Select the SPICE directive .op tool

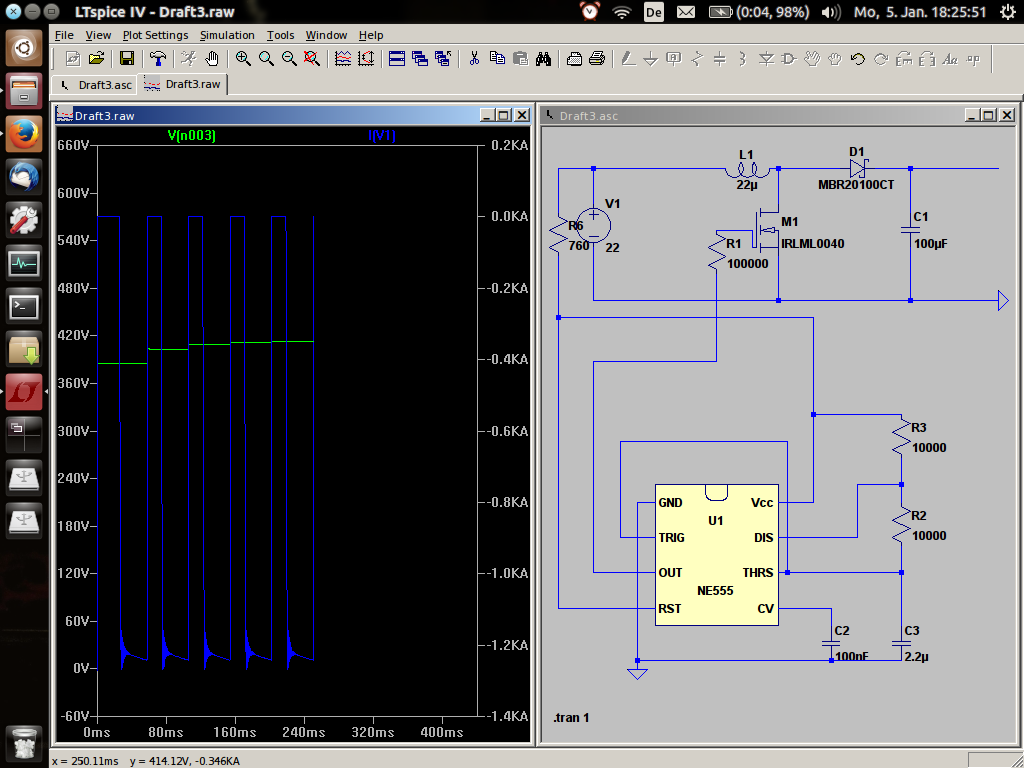973,59
